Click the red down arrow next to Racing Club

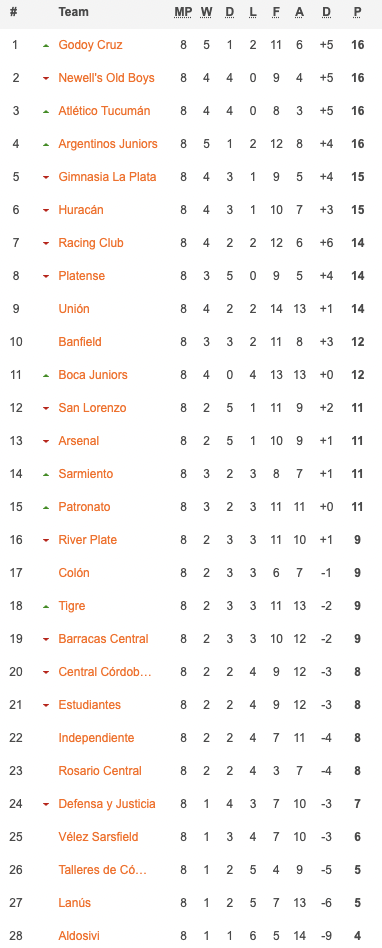pos(46,244)
